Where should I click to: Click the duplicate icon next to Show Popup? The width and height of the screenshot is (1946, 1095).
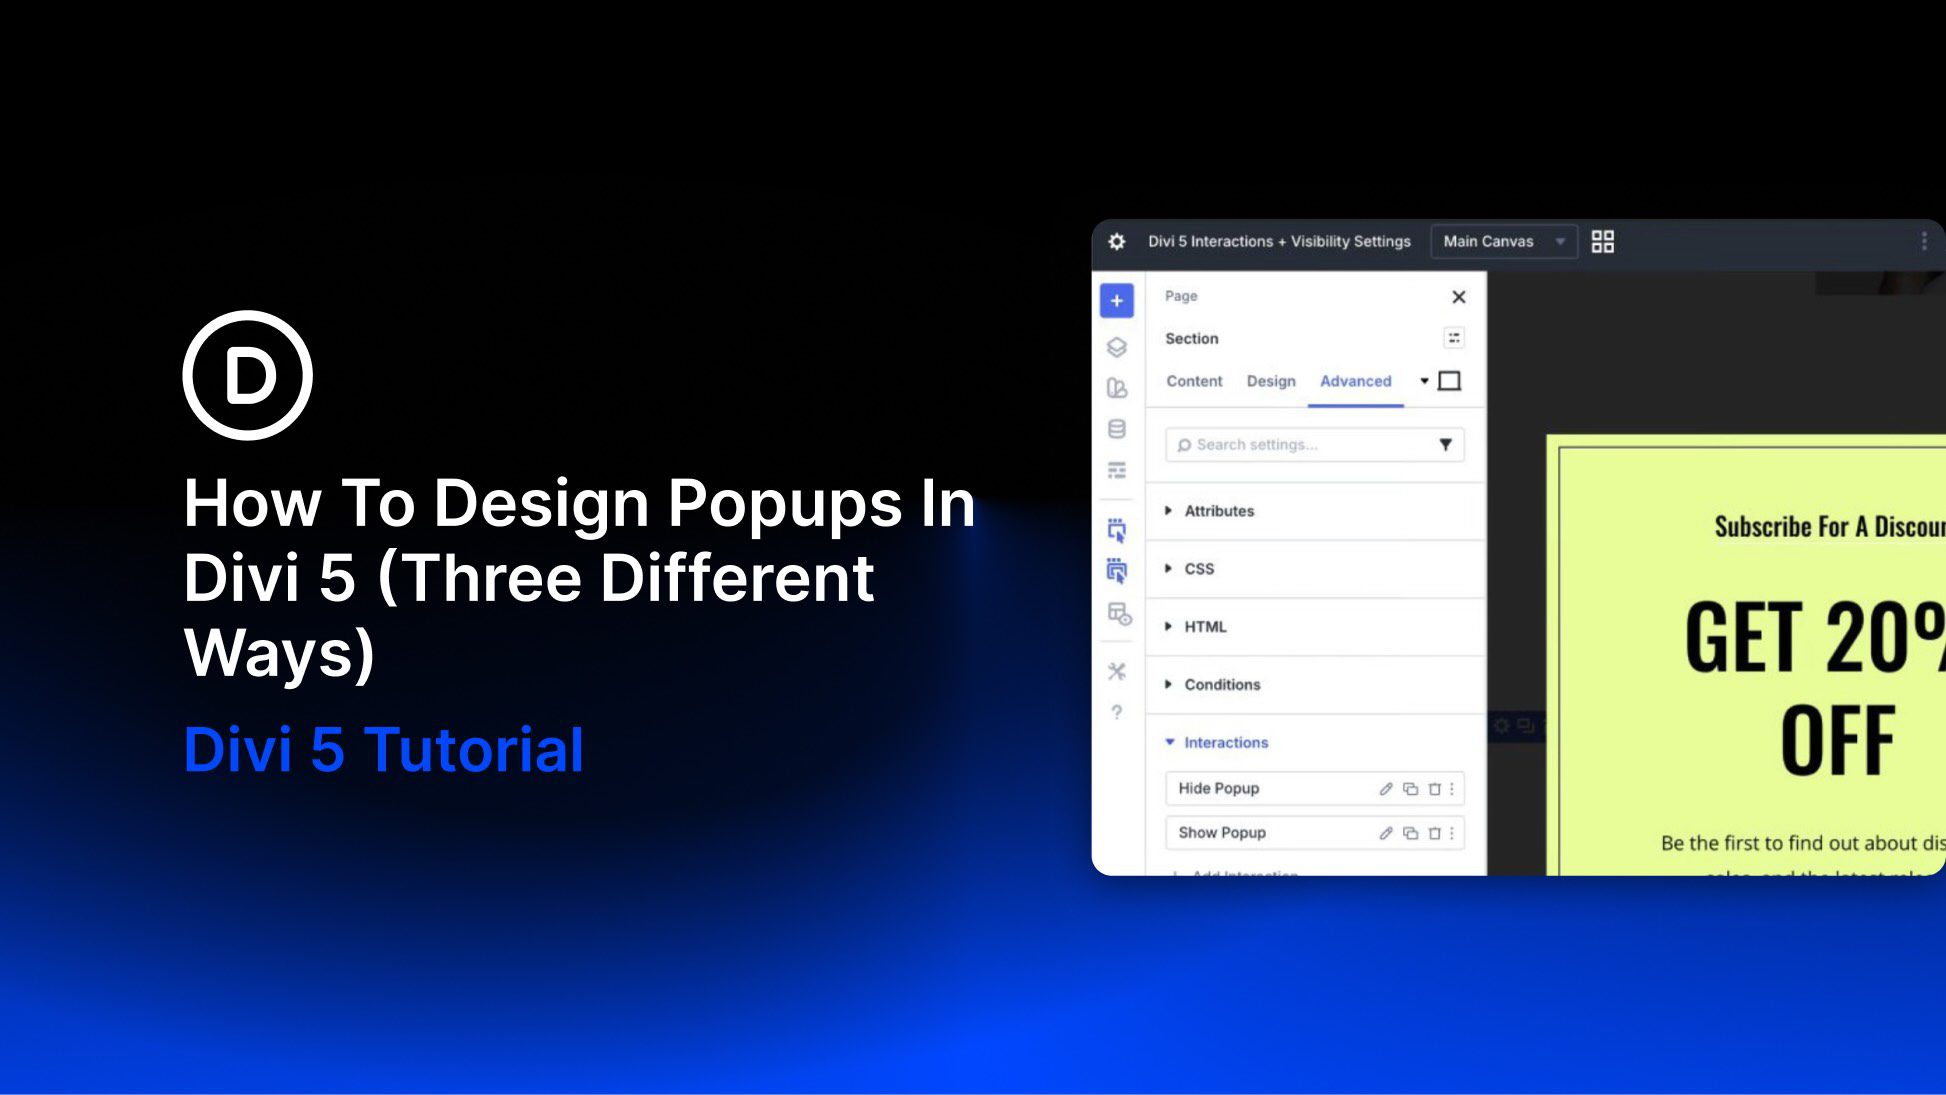click(1410, 833)
